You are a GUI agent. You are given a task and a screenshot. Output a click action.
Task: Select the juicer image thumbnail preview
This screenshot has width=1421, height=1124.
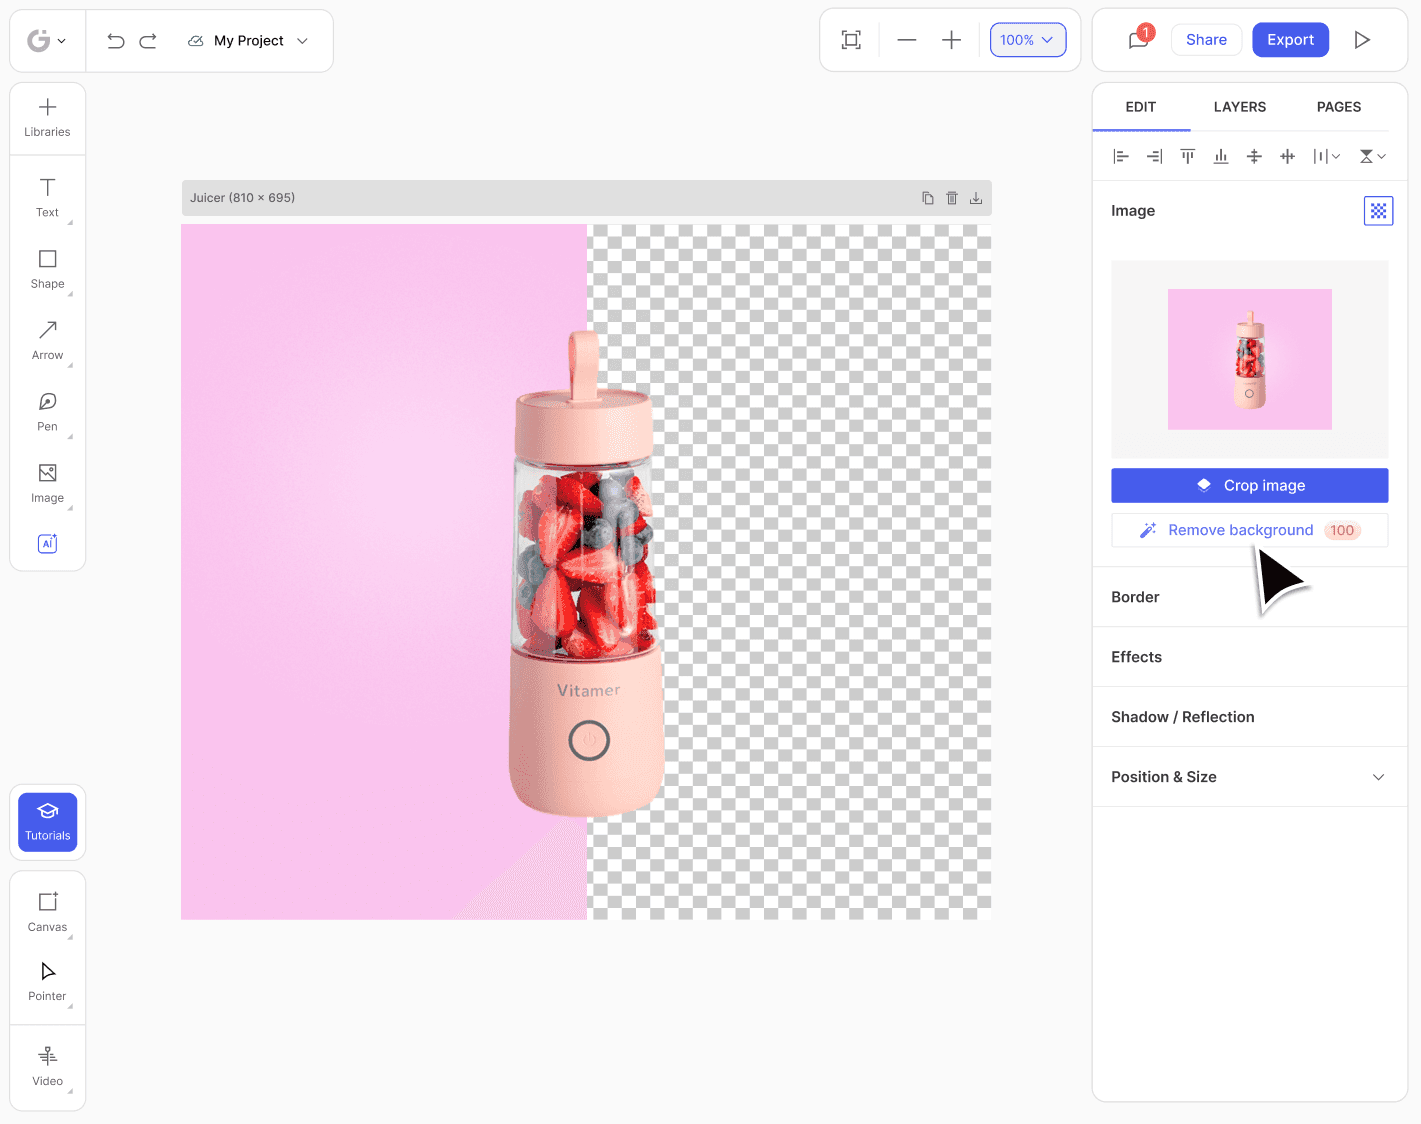pyautogui.click(x=1249, y=359)
